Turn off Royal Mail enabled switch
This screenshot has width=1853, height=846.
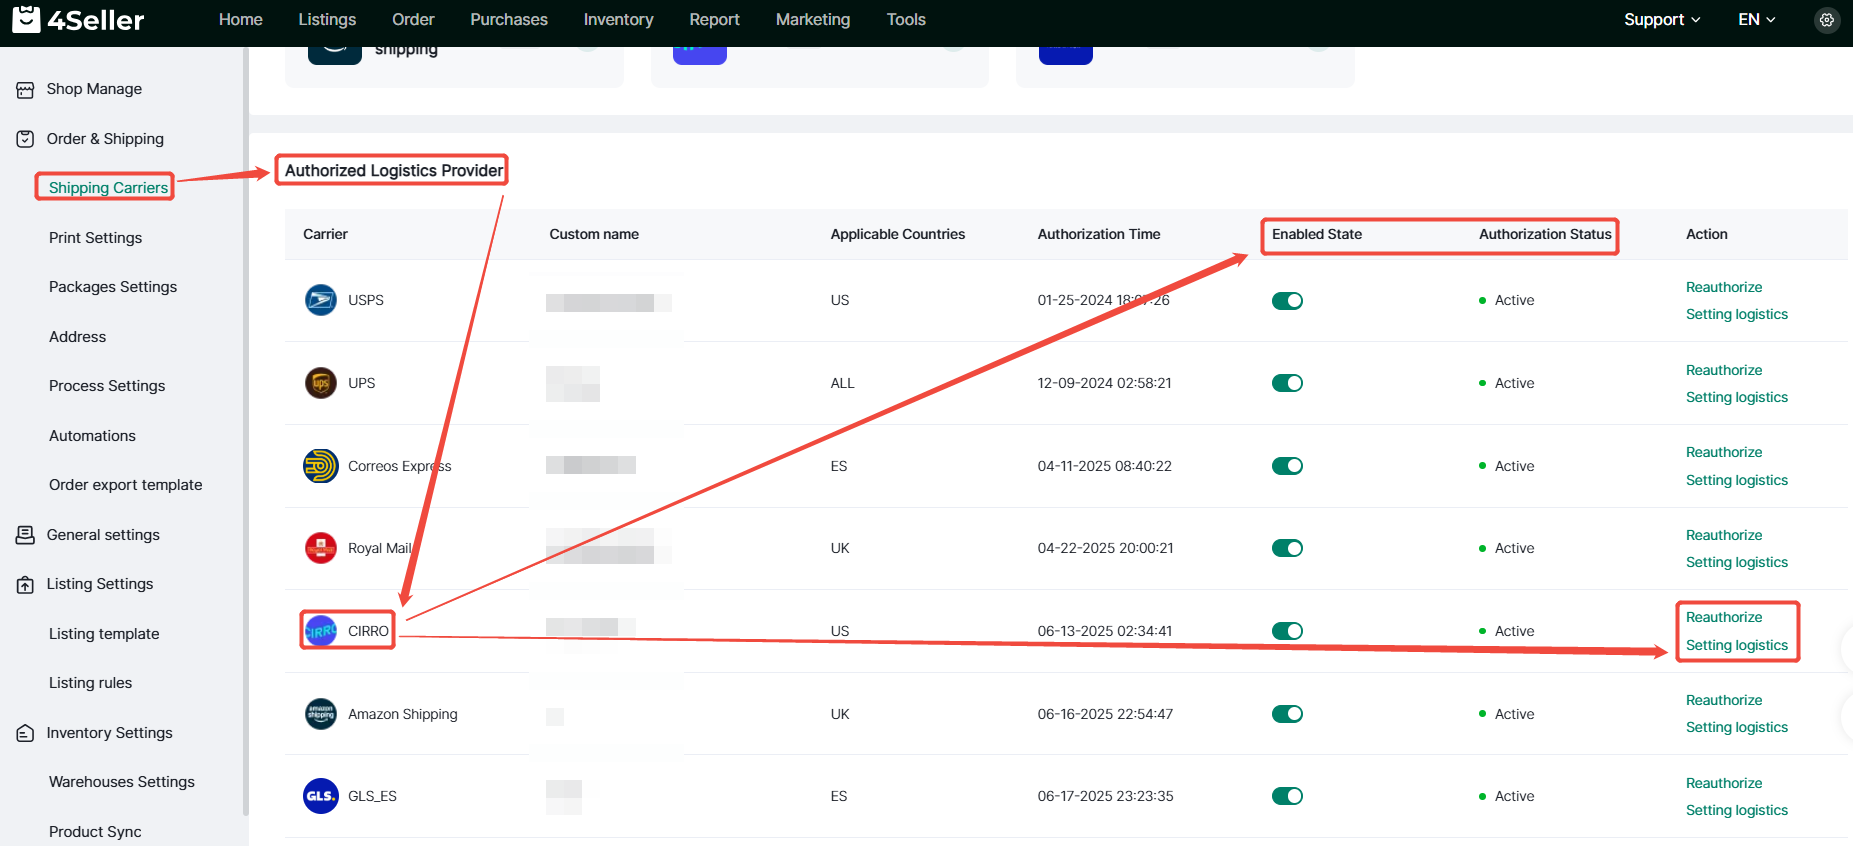tap(1287, 548)
